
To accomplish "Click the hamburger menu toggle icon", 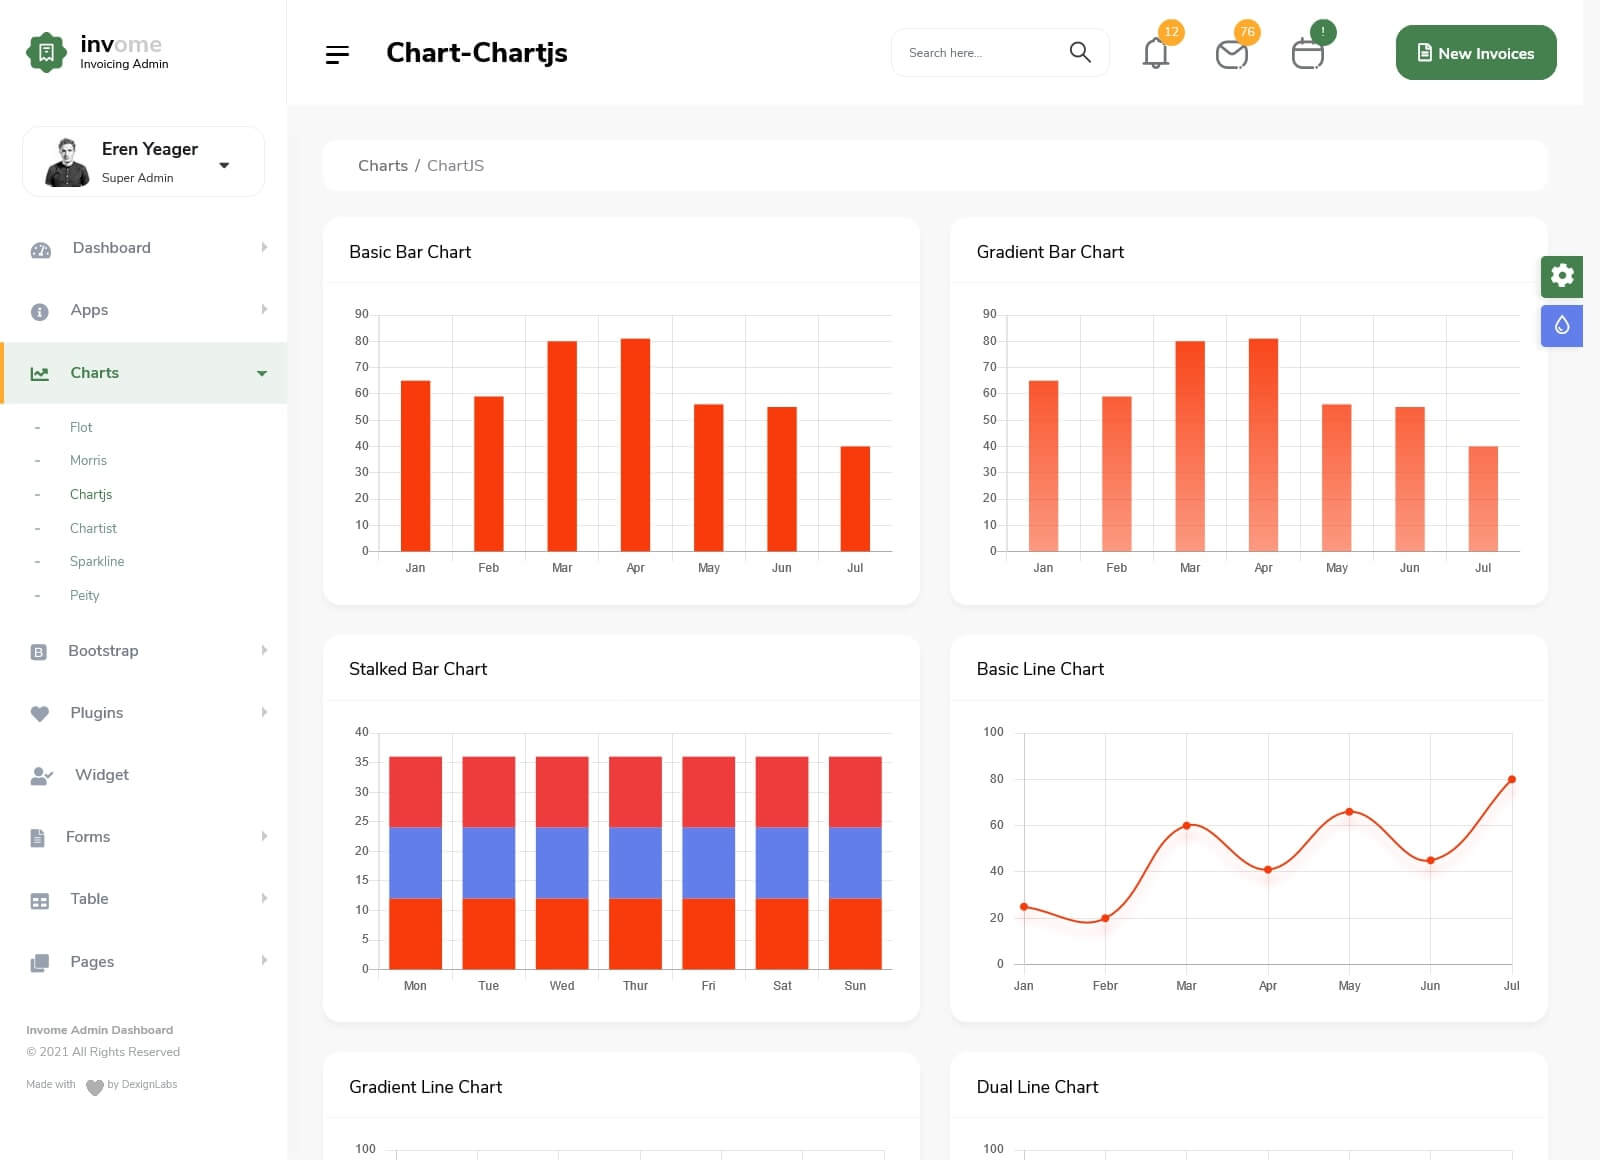I will (337, 54).
